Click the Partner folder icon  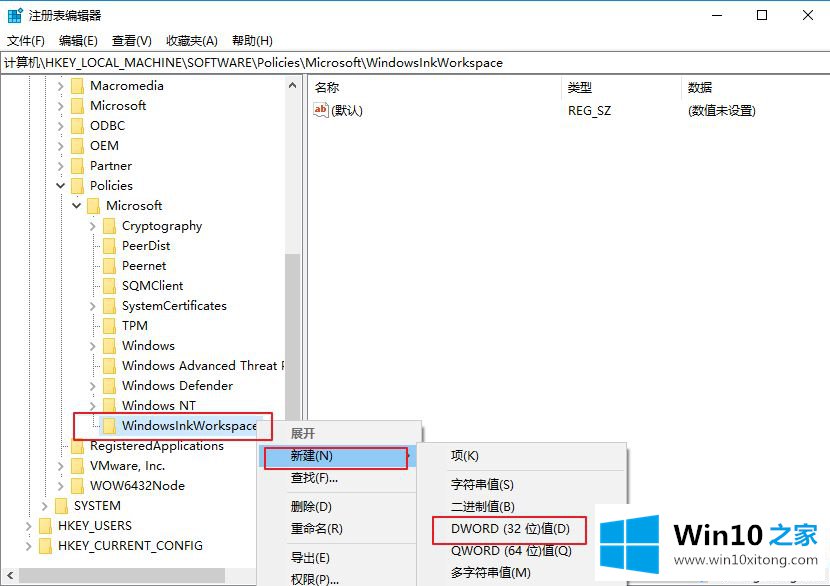pos(77,166)
